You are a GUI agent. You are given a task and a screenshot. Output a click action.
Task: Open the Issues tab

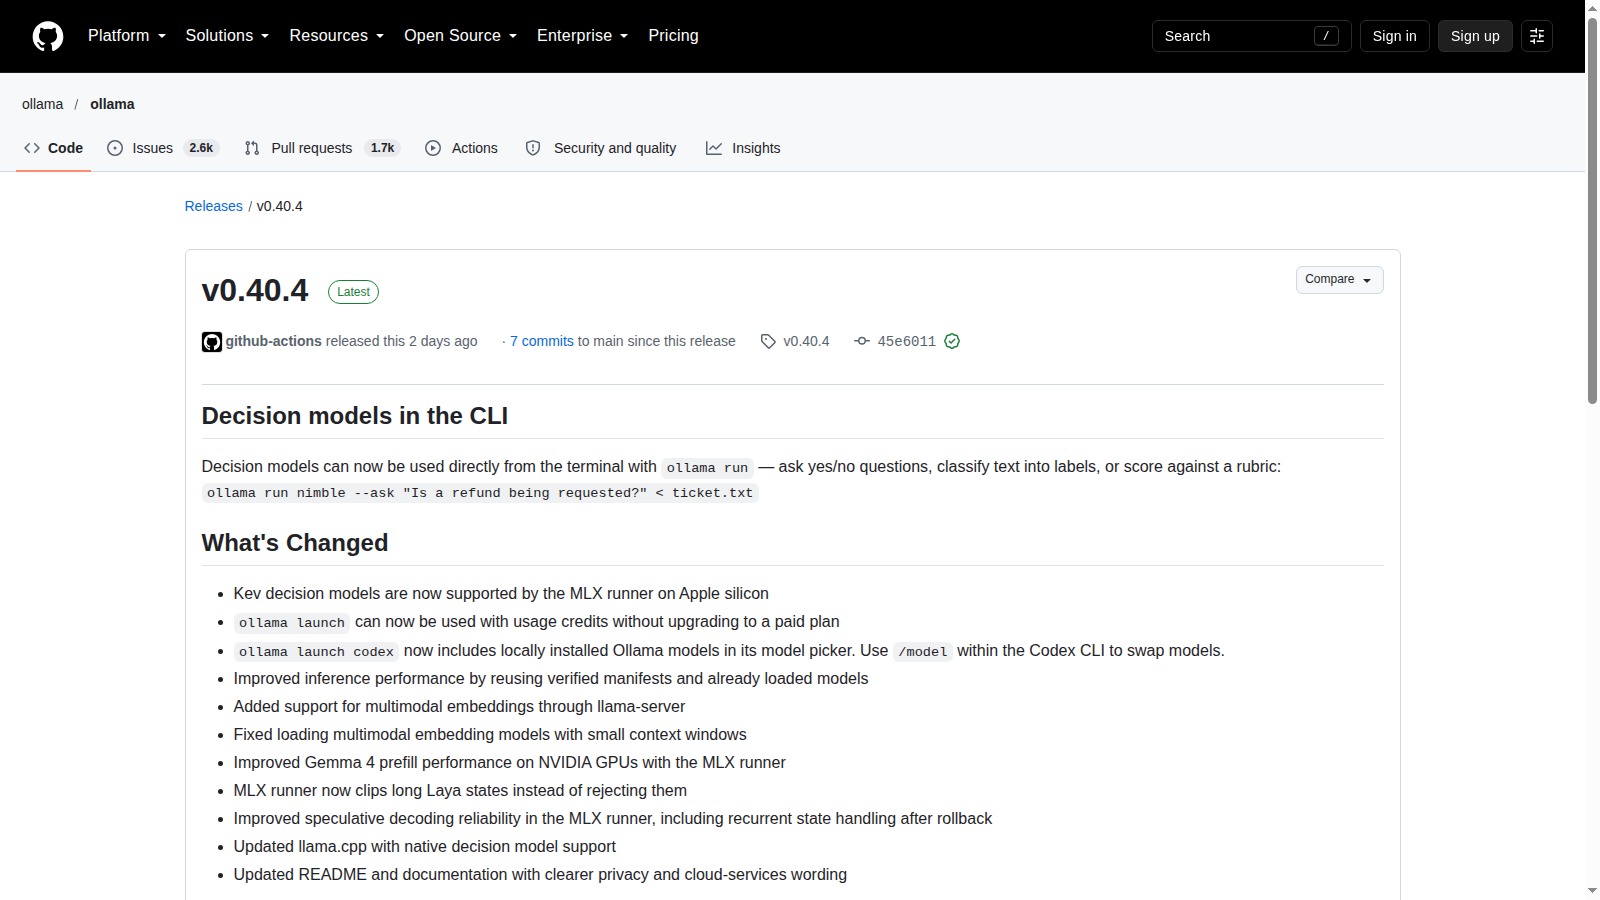[162, 148]
